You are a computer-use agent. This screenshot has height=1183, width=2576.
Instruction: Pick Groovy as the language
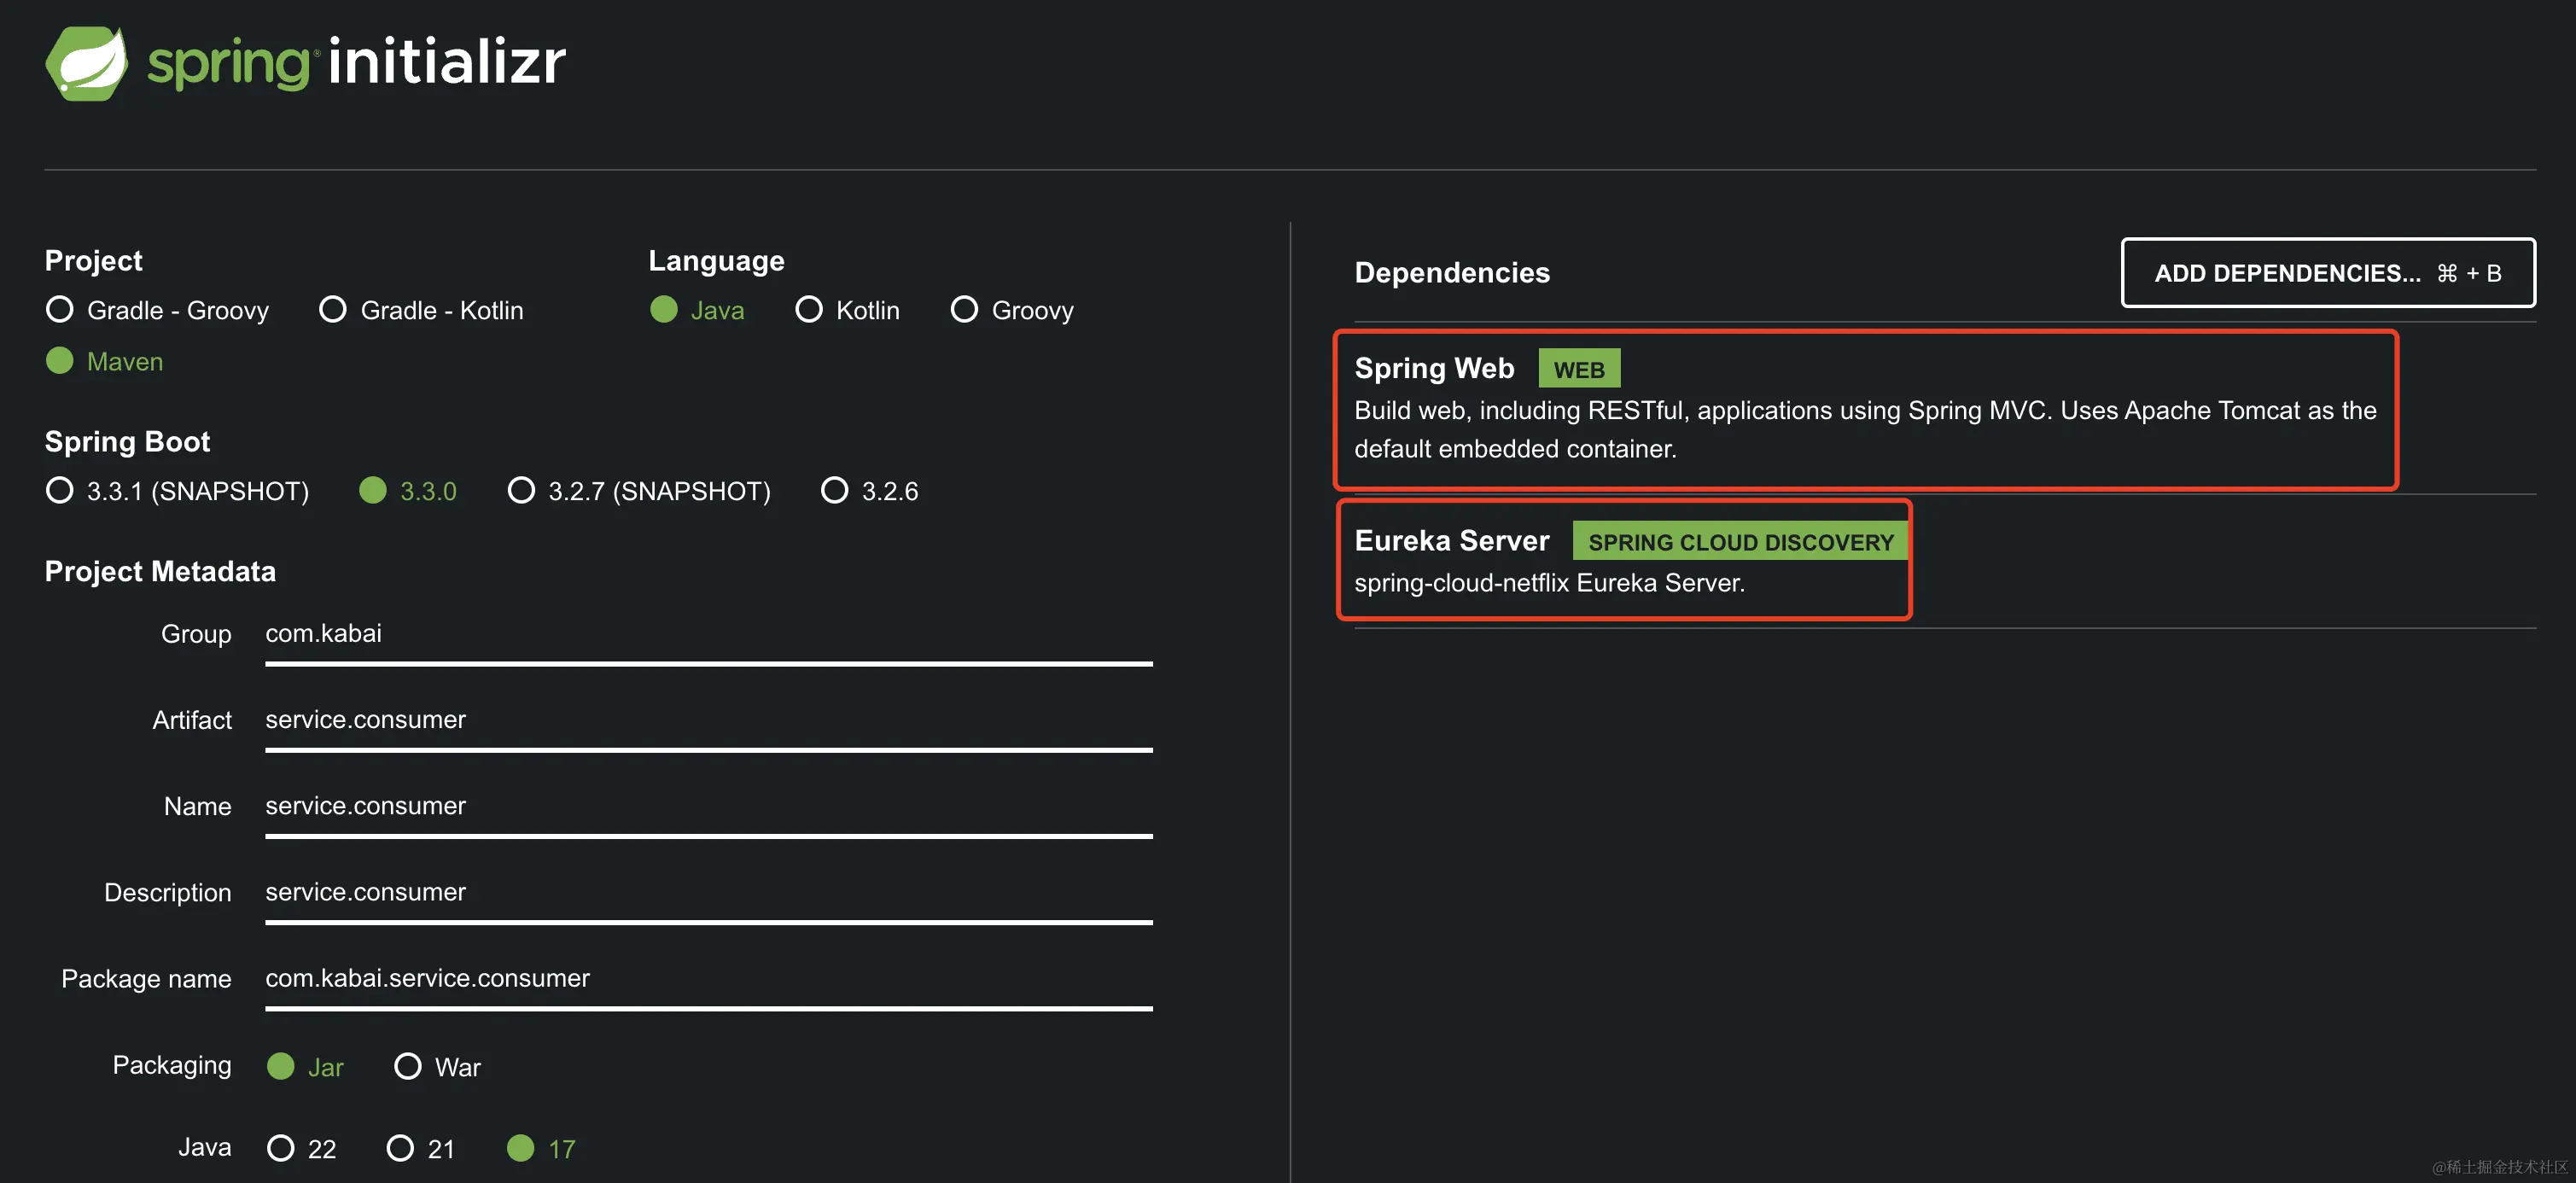click(964, 310)
